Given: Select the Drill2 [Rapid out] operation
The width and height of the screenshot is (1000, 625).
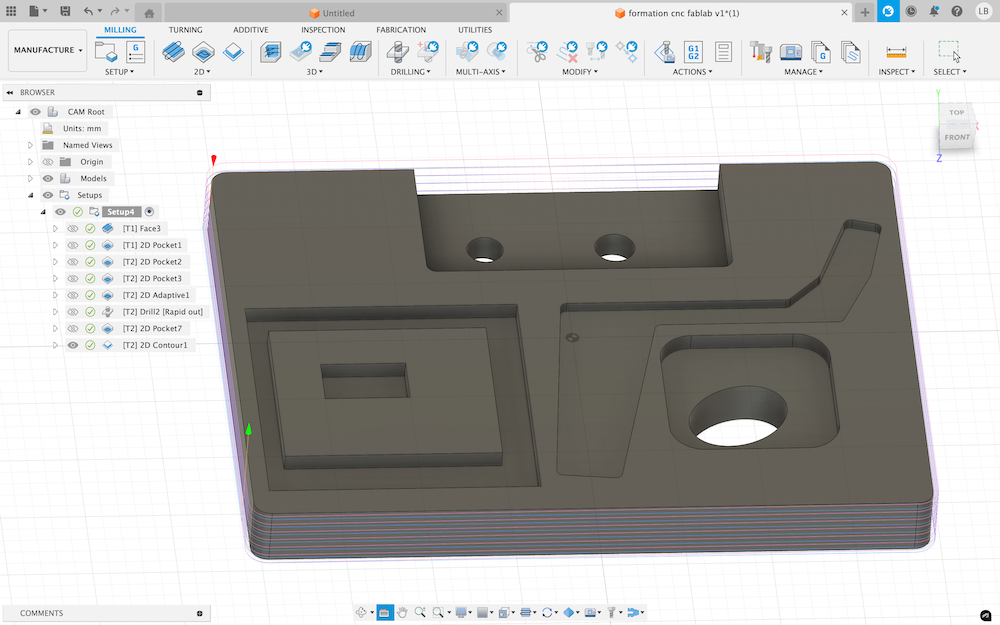Looking at the screenshot, I should click(x=163, y=312).
